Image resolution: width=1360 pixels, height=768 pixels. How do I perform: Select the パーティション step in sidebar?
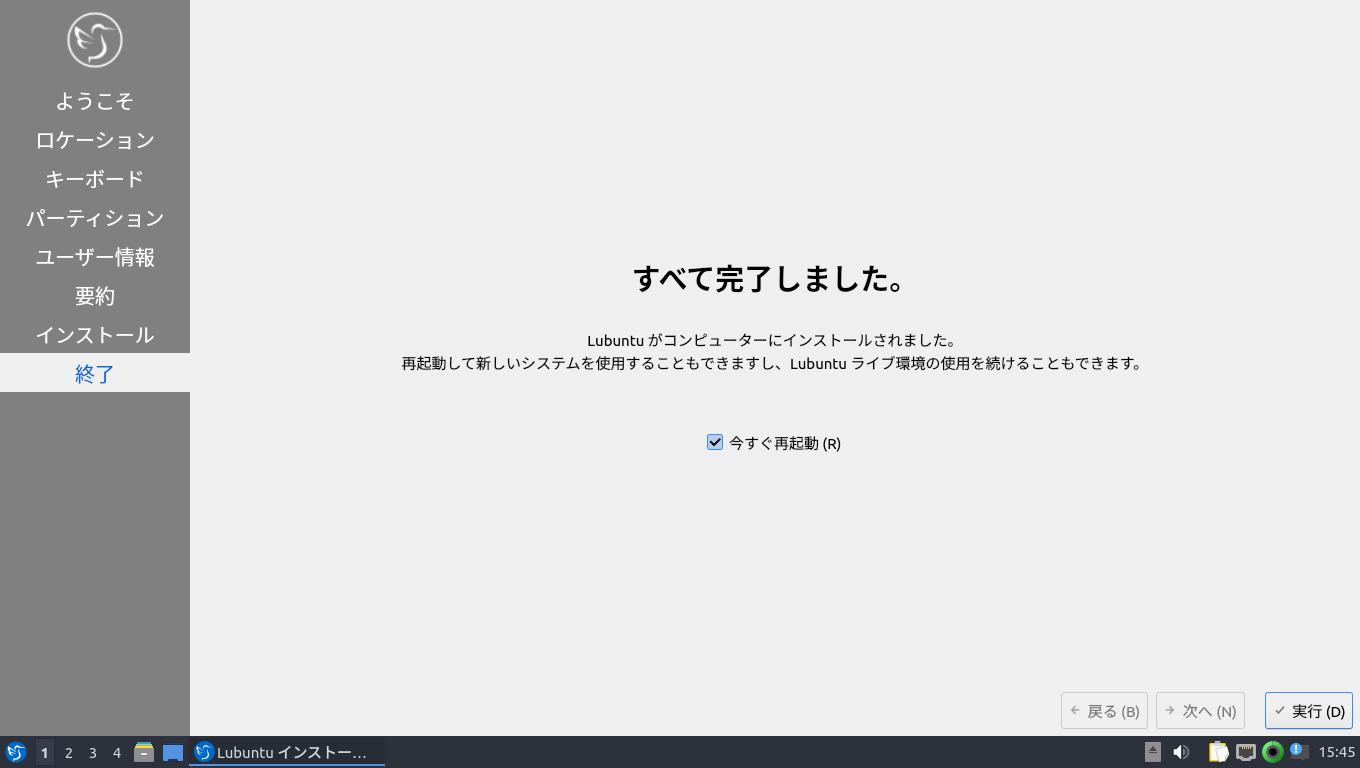(x=95, y=218)
